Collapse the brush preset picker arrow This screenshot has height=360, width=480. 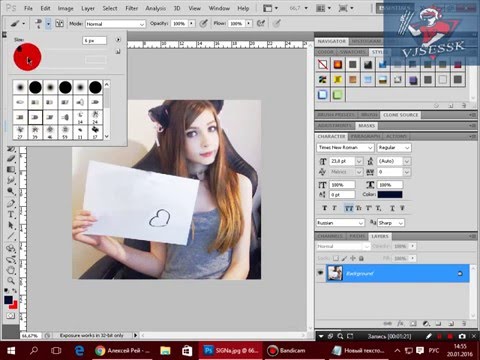point(48,24)
